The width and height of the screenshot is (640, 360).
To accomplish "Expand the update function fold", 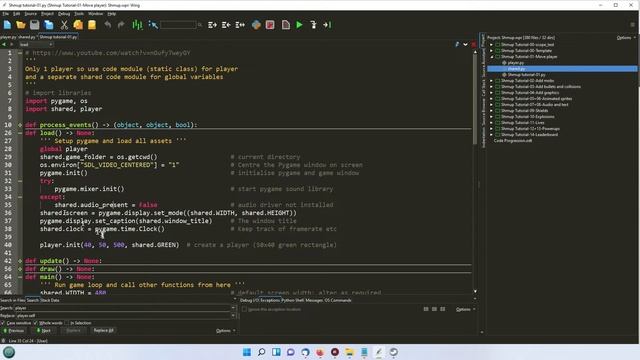I will 20,261.
